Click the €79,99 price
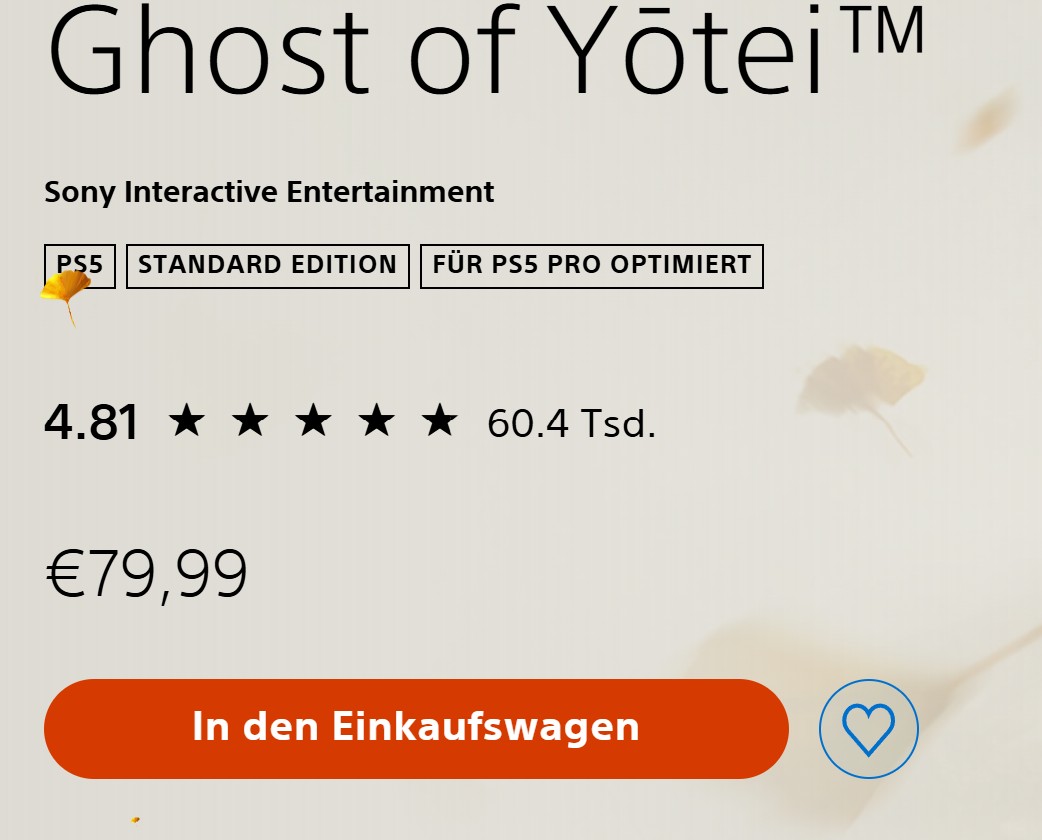Viewport: 1042px width, 840px height. (147, 575)
